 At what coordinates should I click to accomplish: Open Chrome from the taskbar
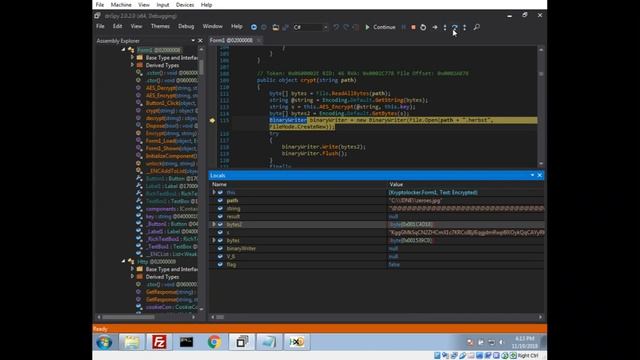(214, 342)
